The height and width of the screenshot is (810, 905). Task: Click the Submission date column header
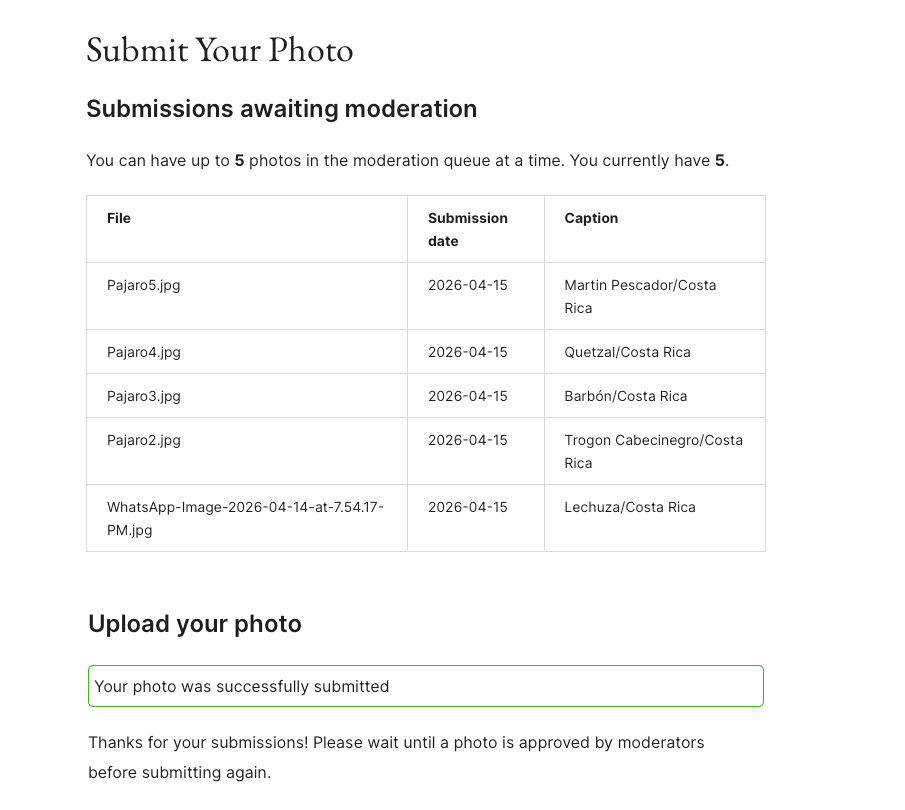467,229
